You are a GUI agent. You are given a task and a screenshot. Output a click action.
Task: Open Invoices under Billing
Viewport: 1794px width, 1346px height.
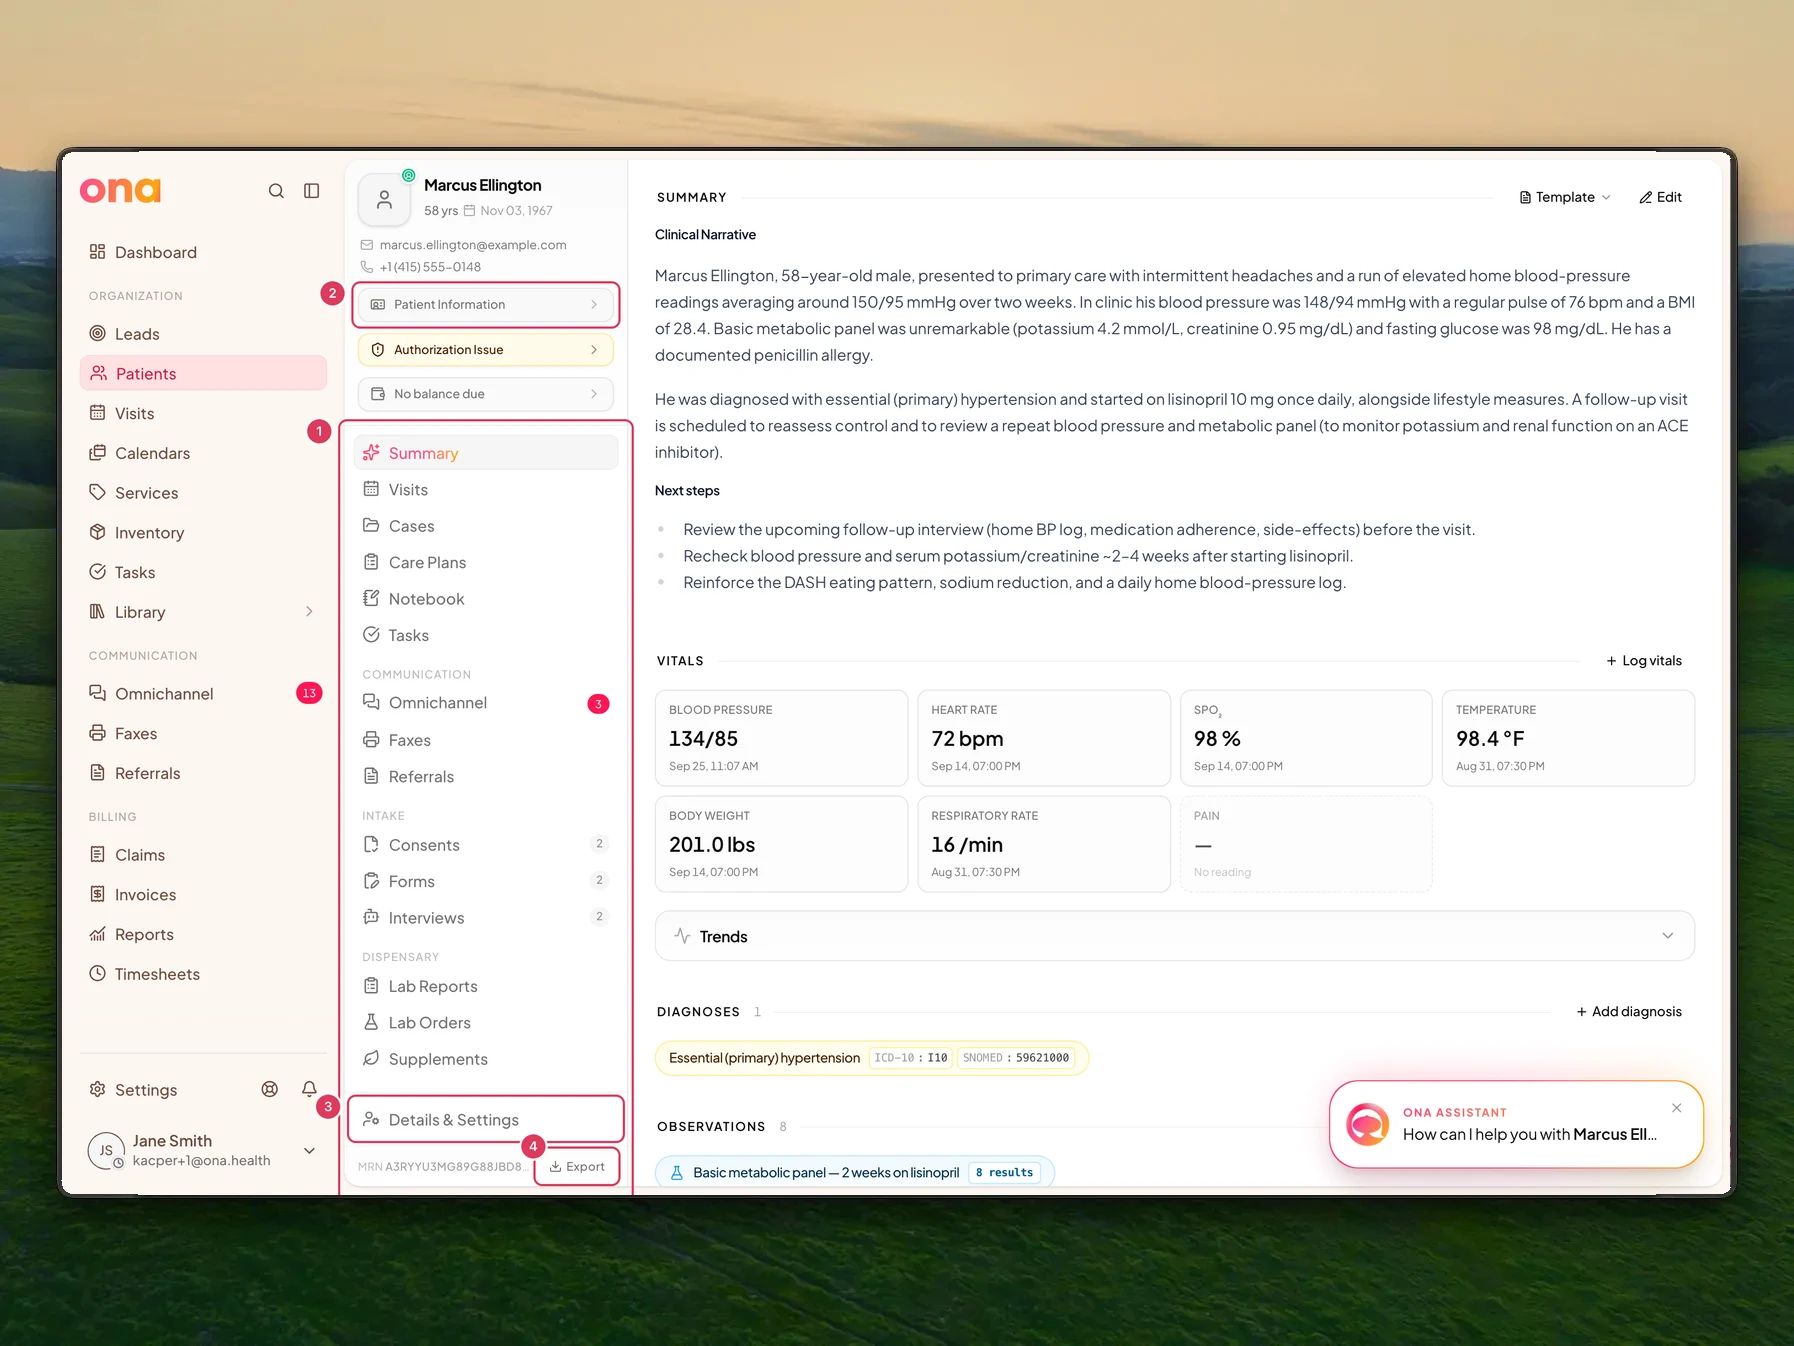pos(203,894)
